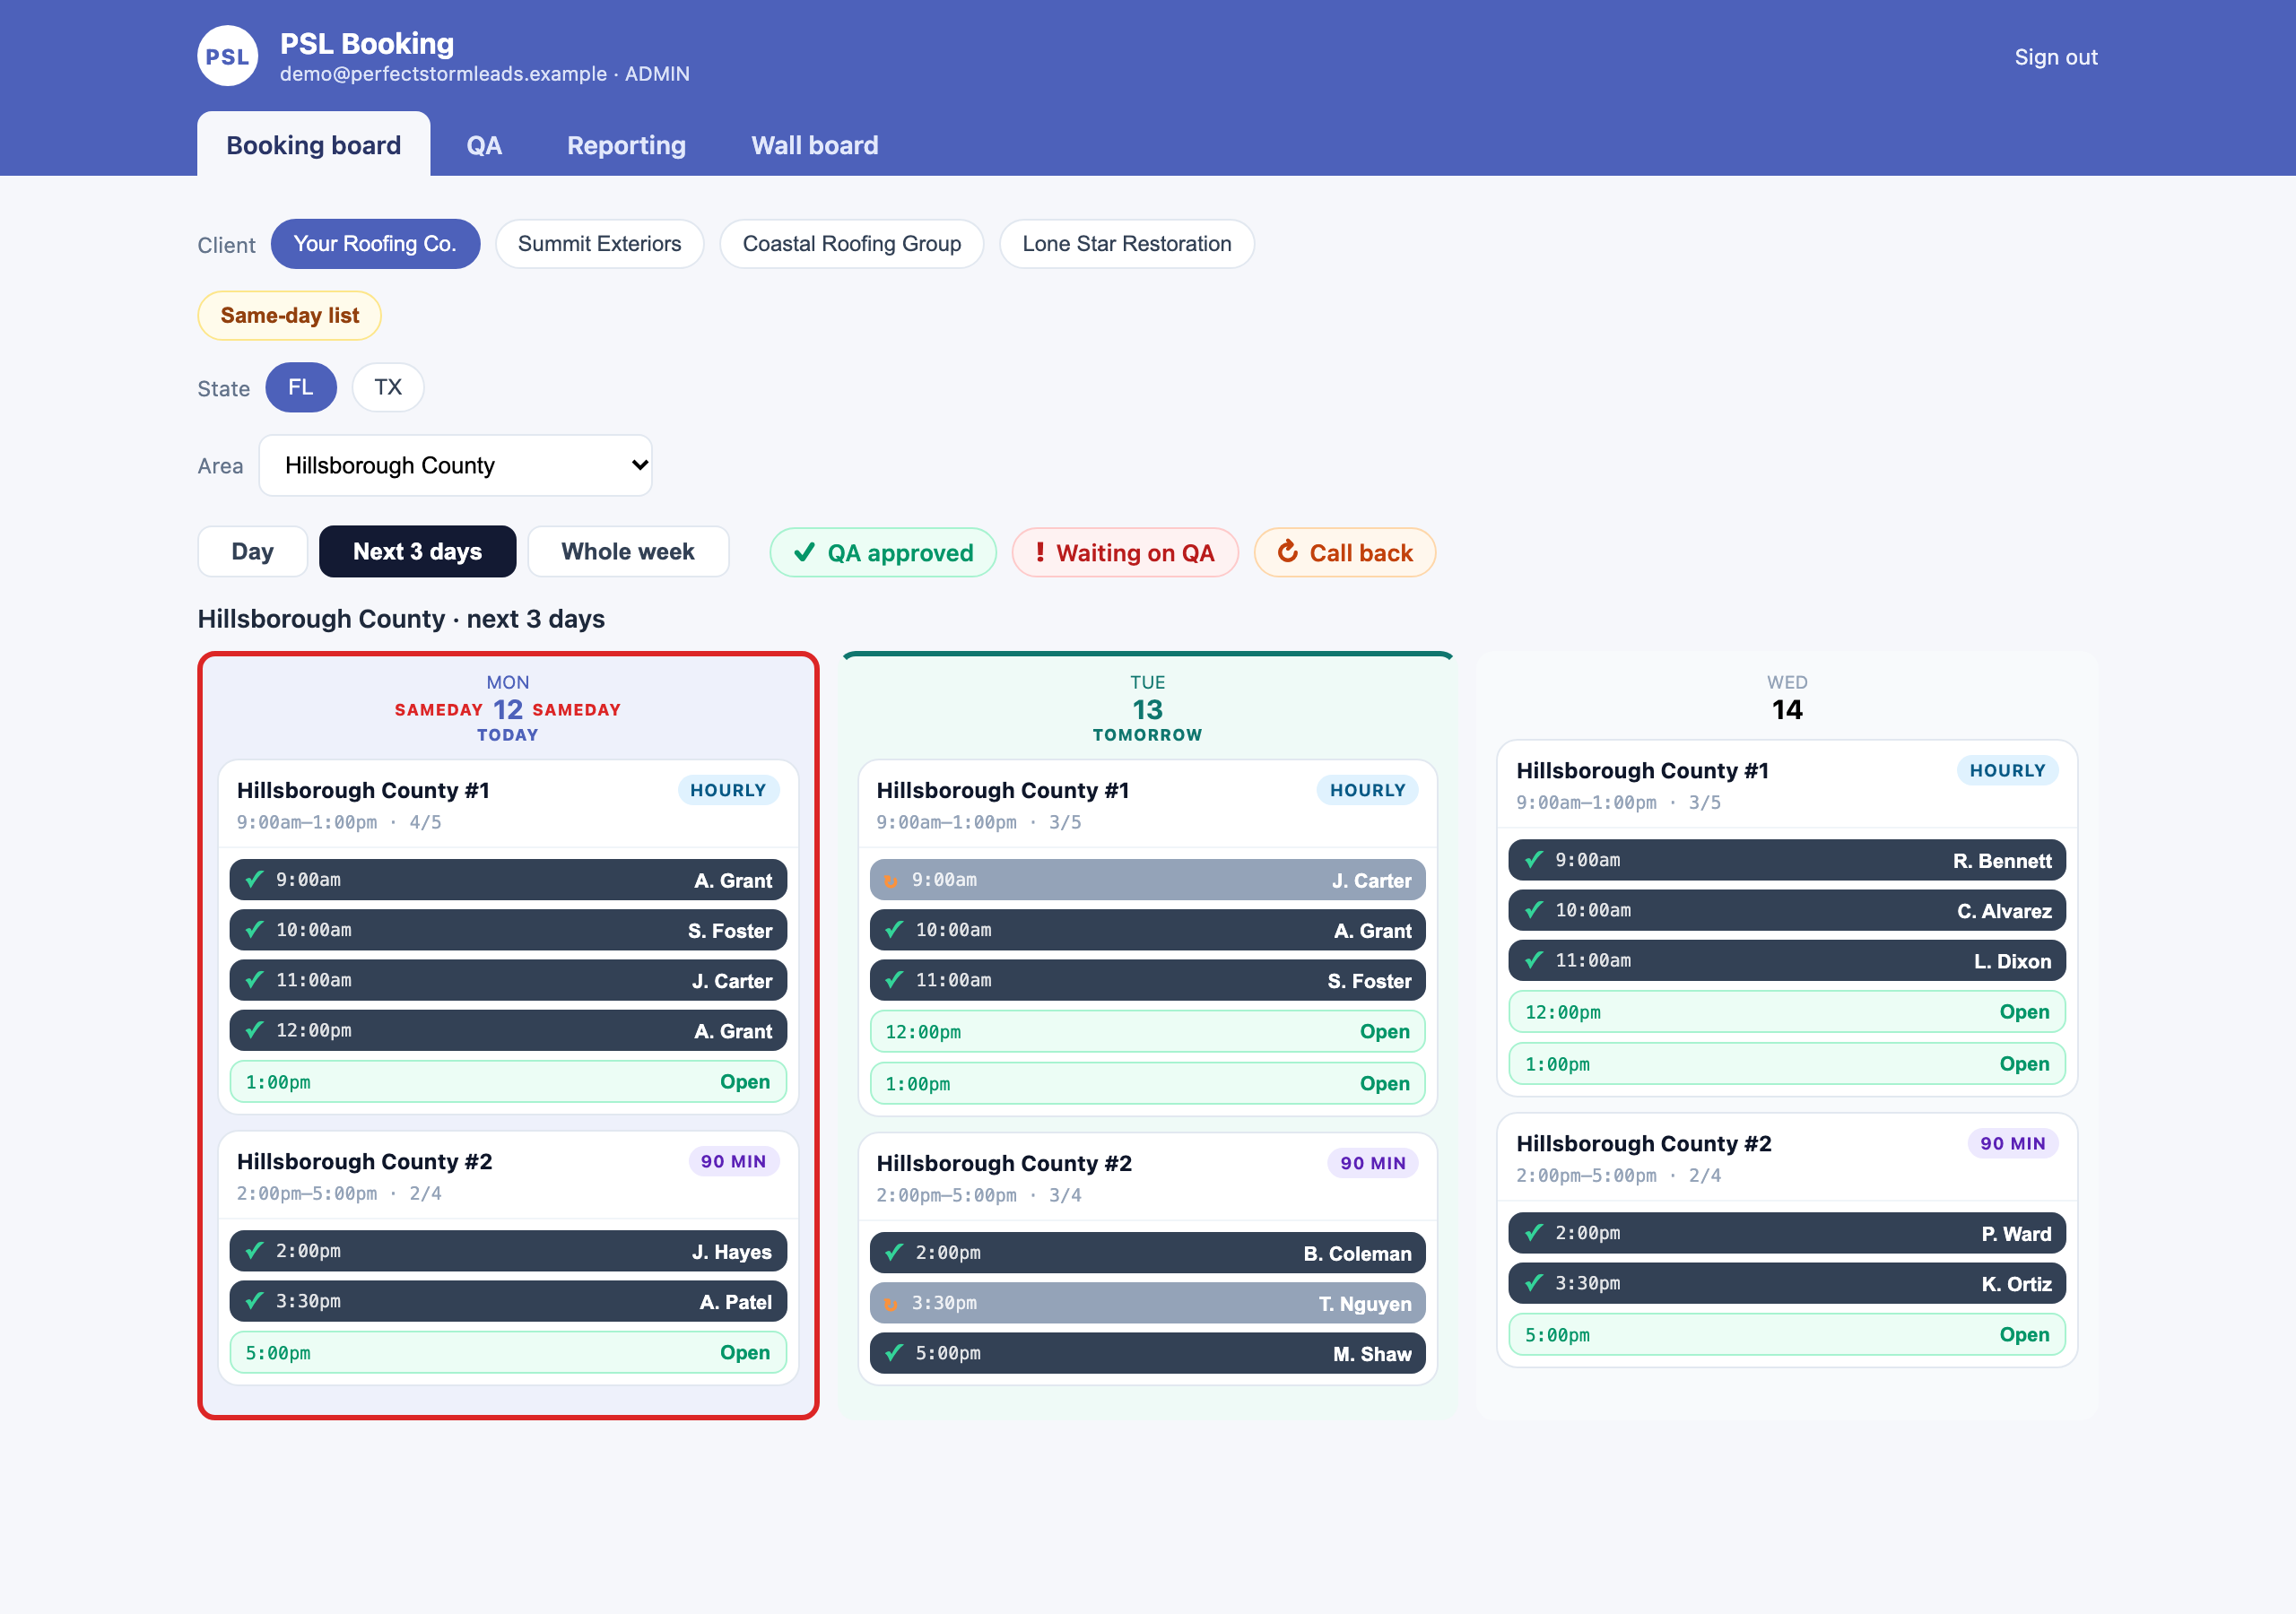
Task: Click checkmark on P. Ward 2:00pm slot
Action: 1534,1232
